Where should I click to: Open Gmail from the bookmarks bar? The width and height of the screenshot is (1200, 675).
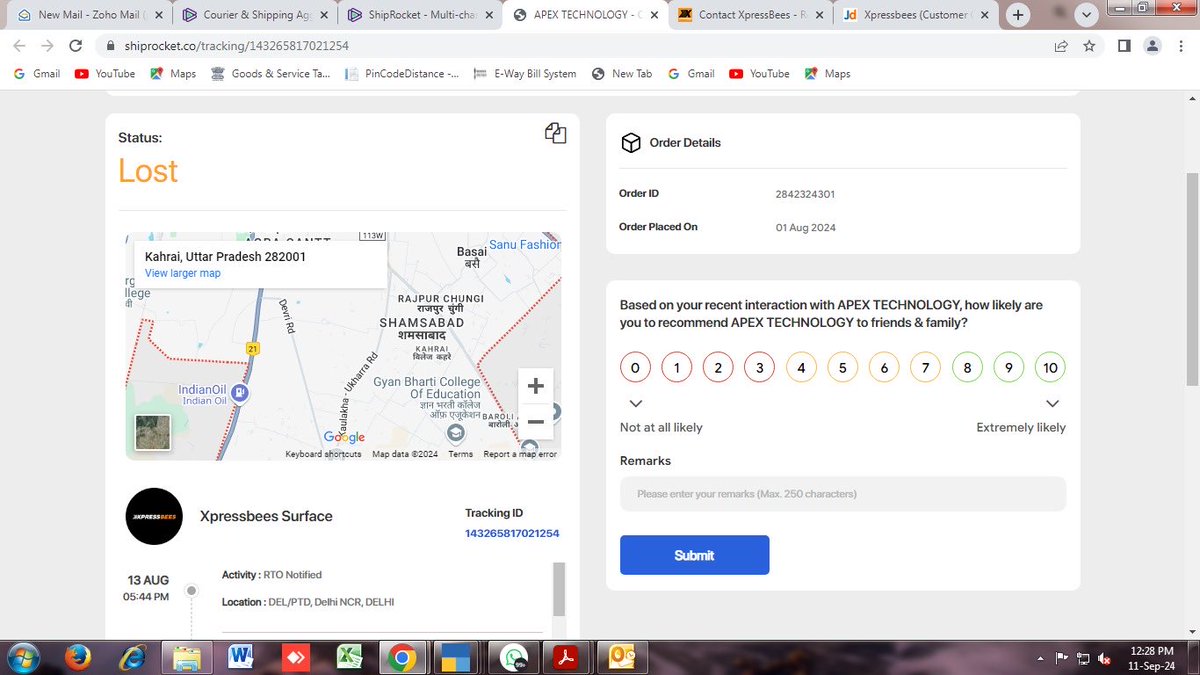pos(36,73)
